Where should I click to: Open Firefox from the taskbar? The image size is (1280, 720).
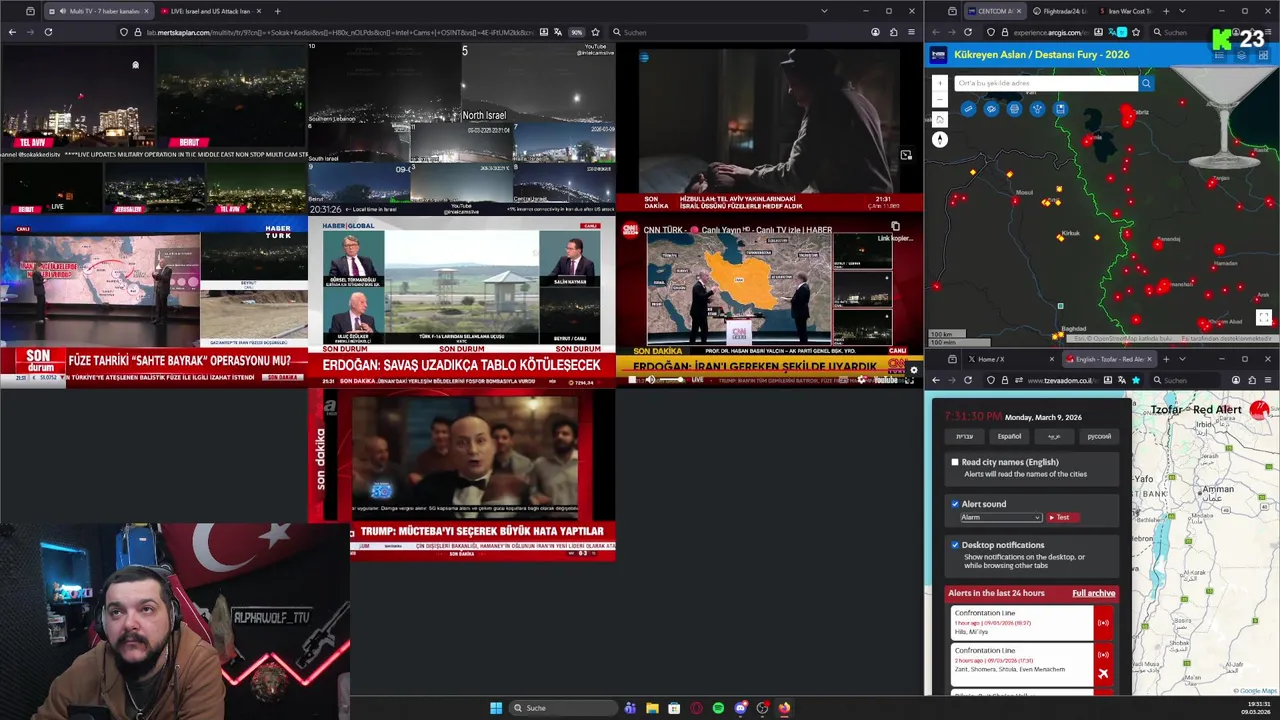pos(784,708)
